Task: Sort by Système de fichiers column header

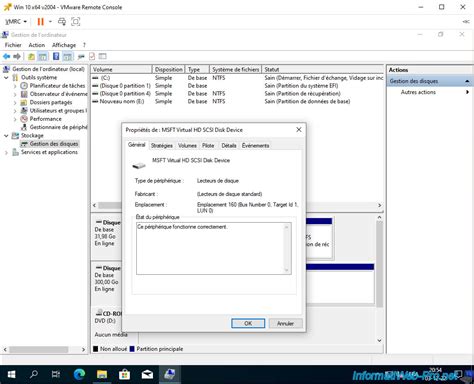Action: (x=235, y=69)
